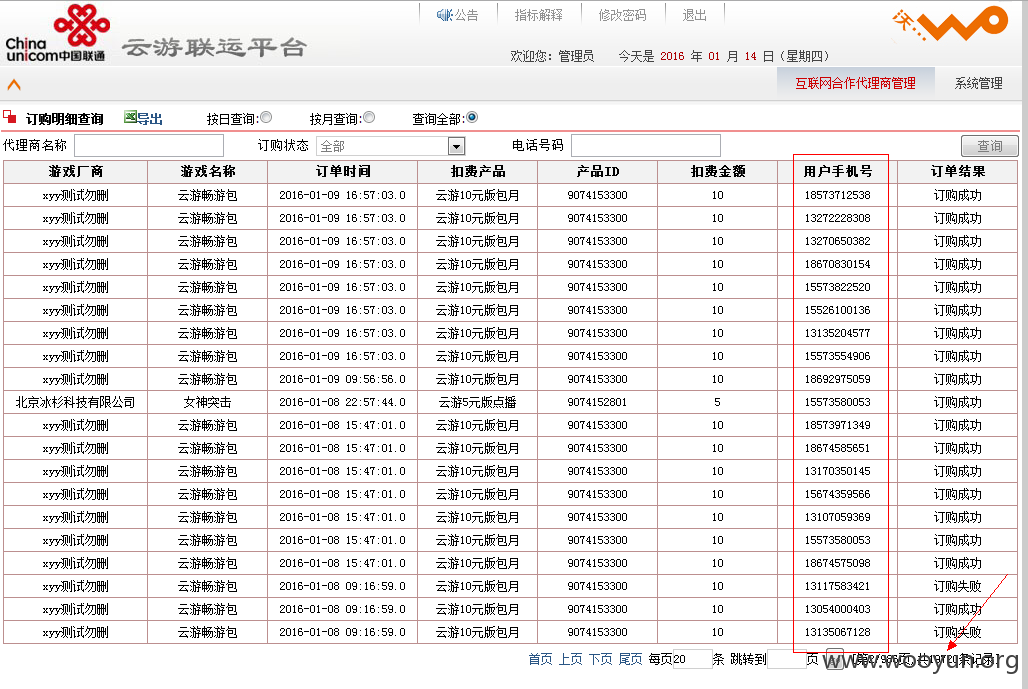
Task: Click the 扣费金额 column header
Action: [x=718, y=172]
